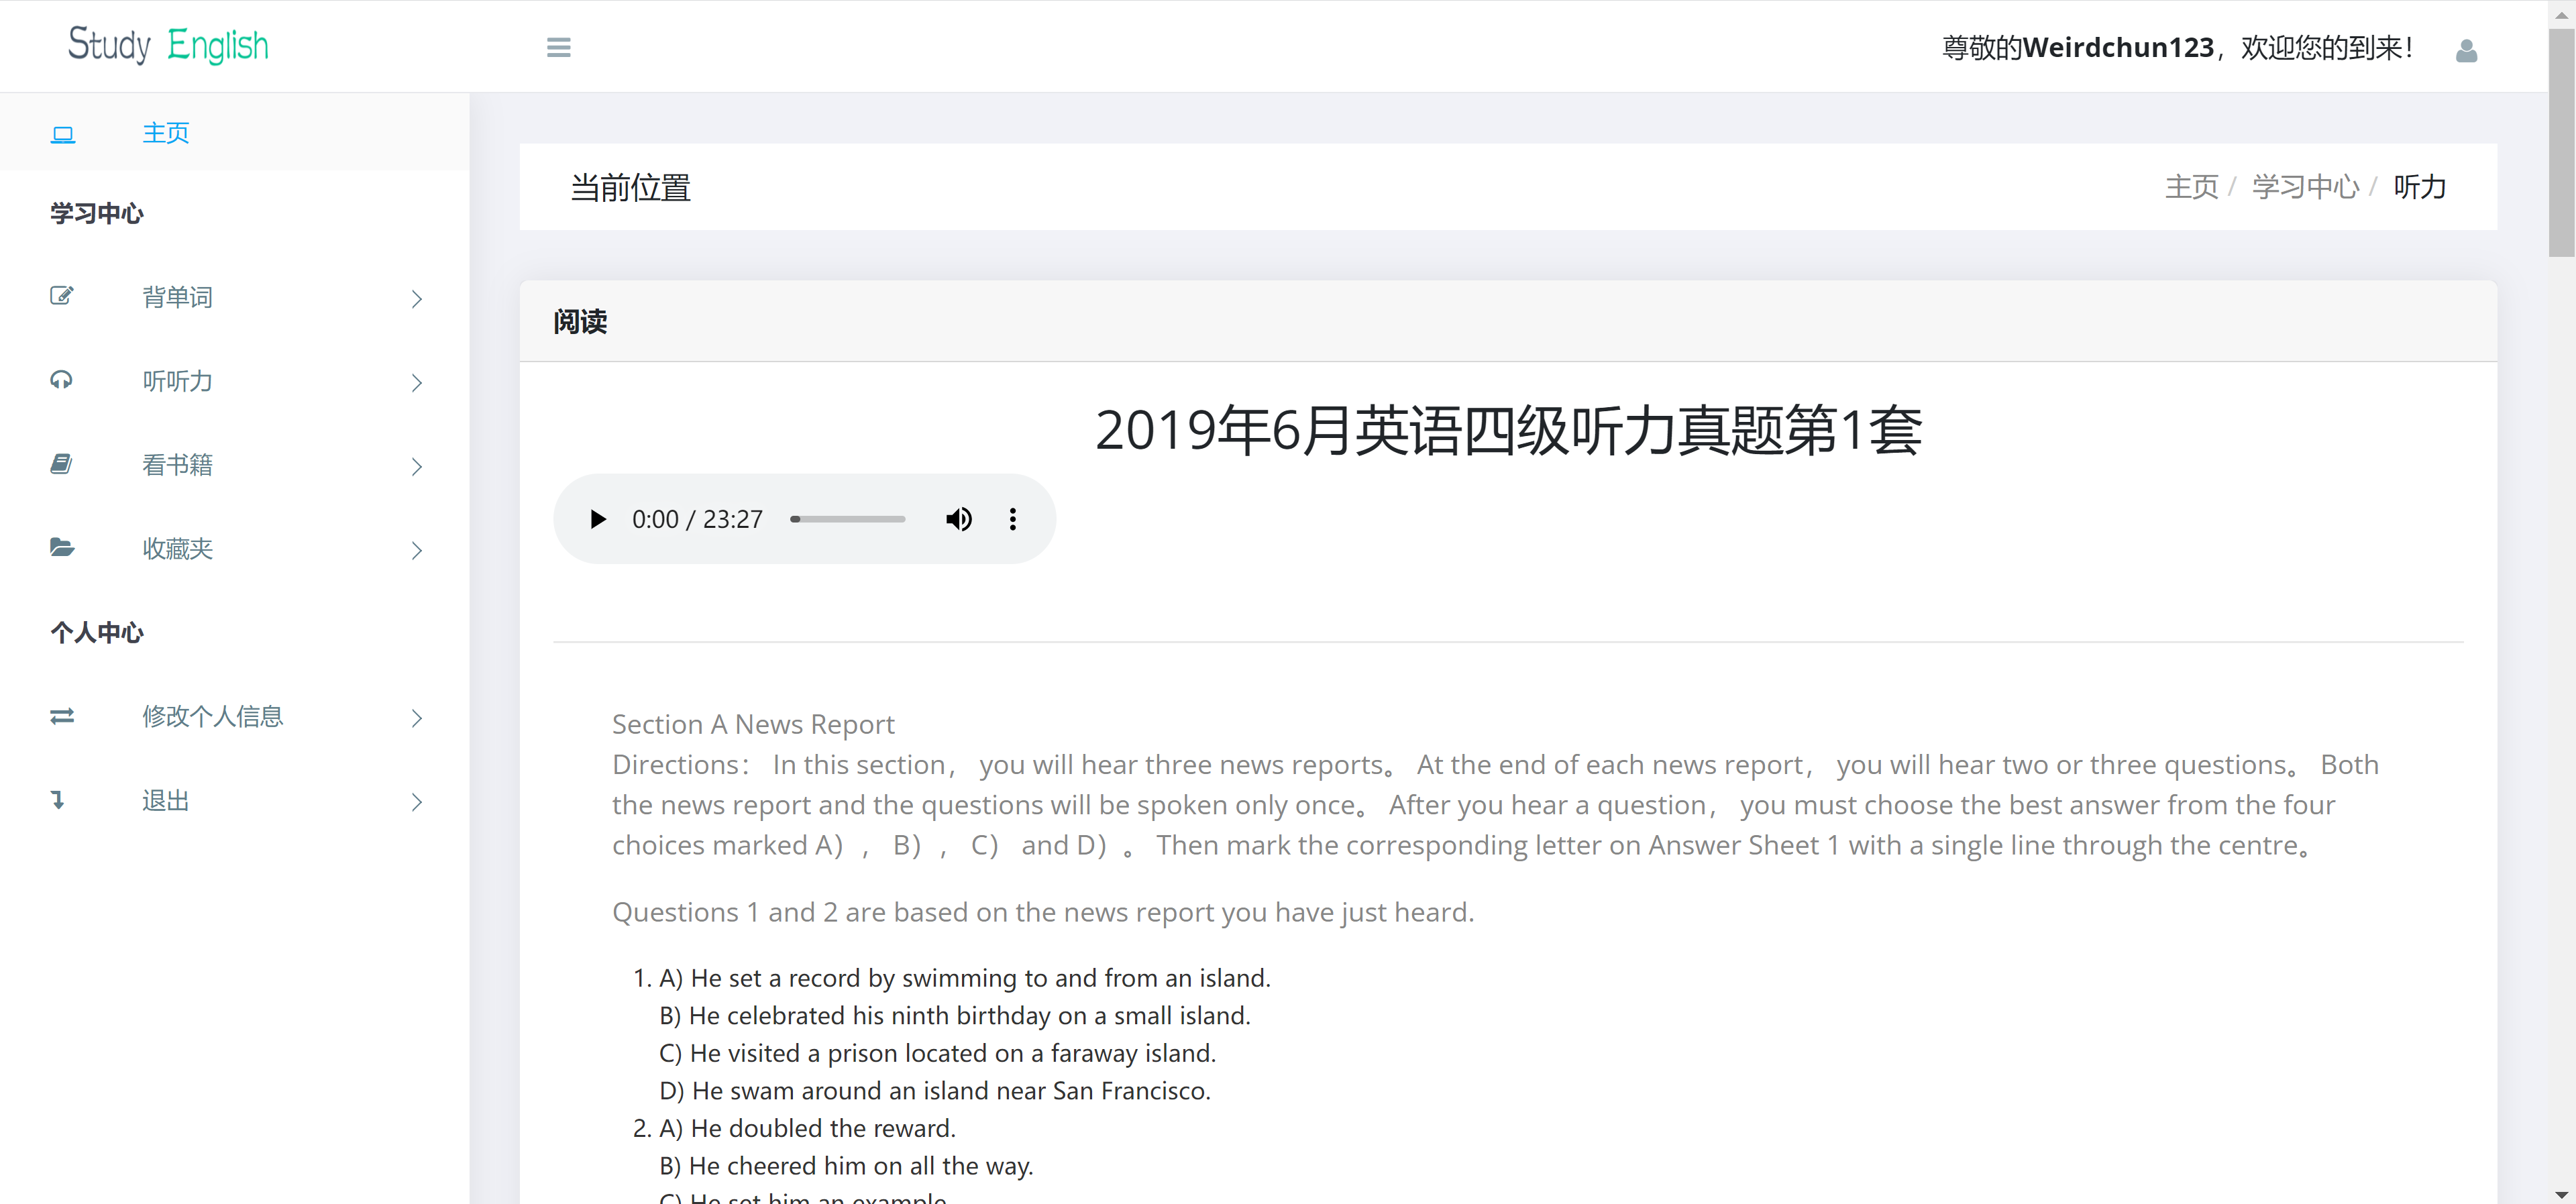
Task: Click the hamburger menu icon in header
Action: tap(558, 47)
